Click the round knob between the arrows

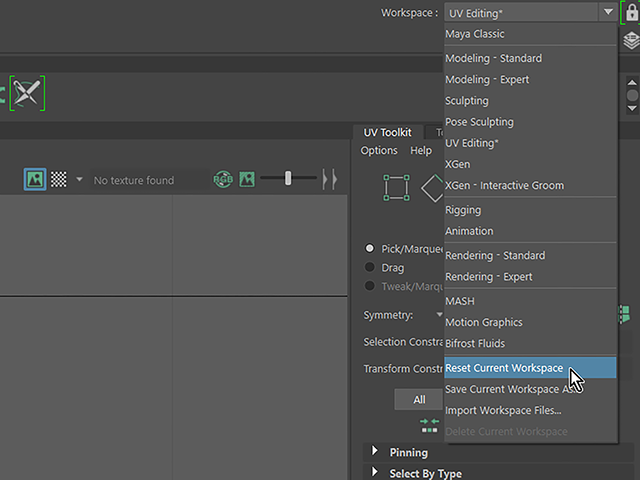pos(632,96)
